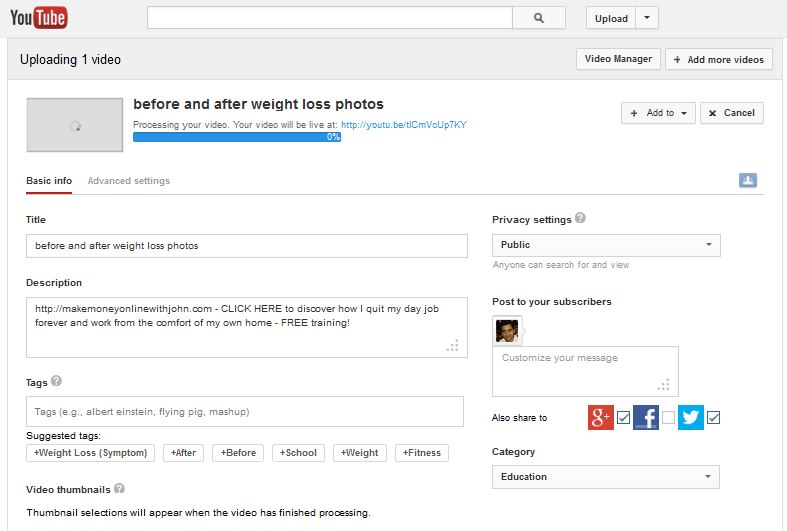The image size is (787, 531).
Task: Toggle the Twitter share checkbox
Action: [713, 418]
